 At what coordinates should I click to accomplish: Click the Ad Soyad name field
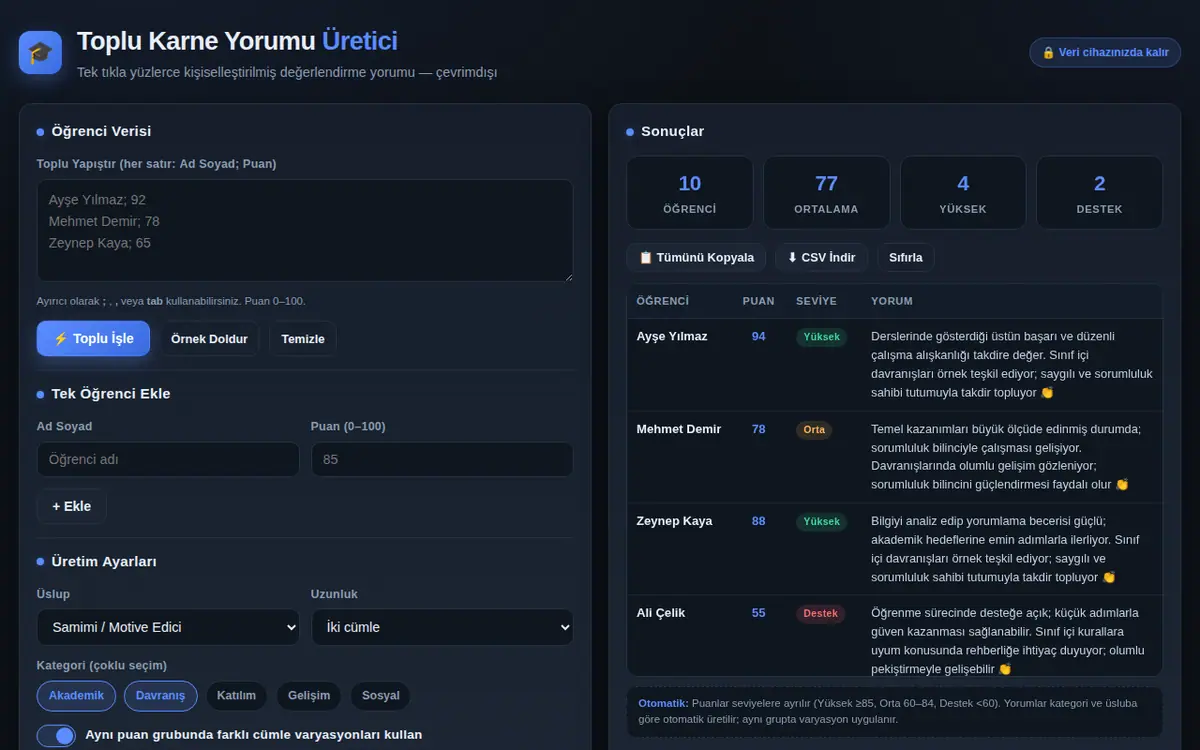point(168,459)
